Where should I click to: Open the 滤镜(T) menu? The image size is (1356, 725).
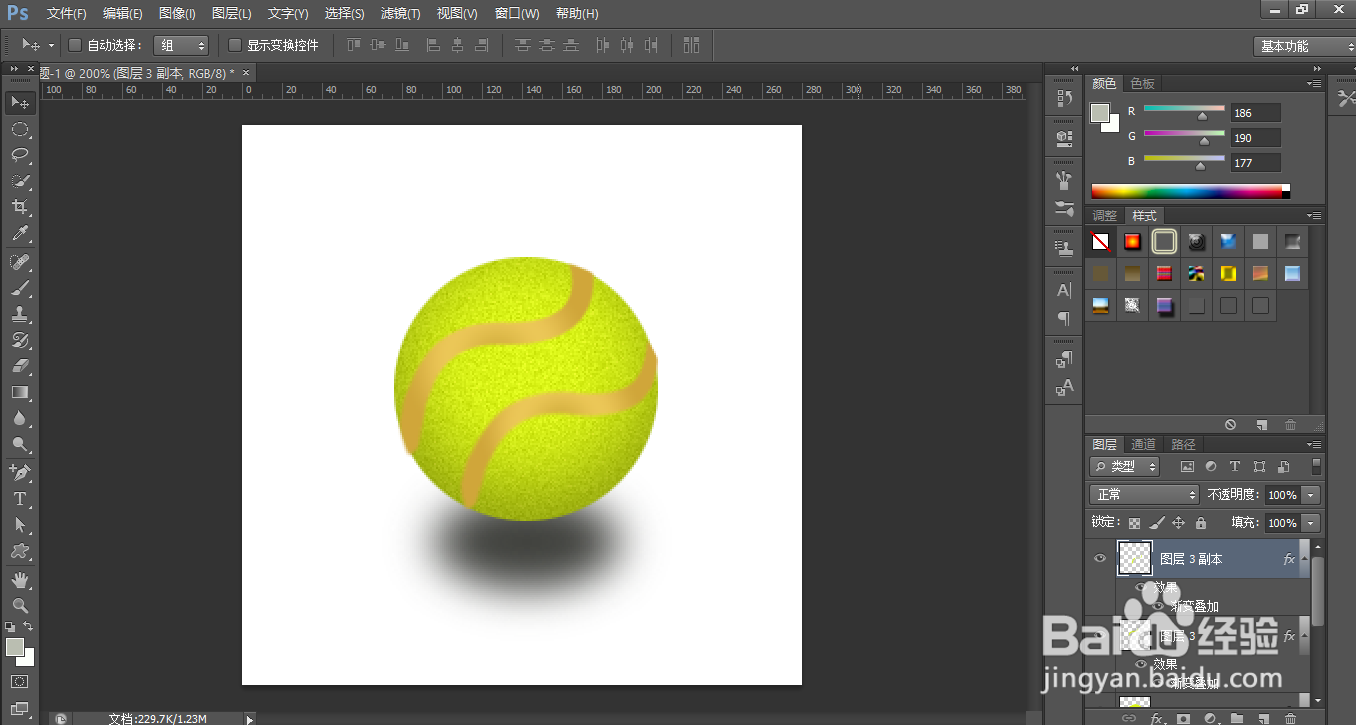401,13
